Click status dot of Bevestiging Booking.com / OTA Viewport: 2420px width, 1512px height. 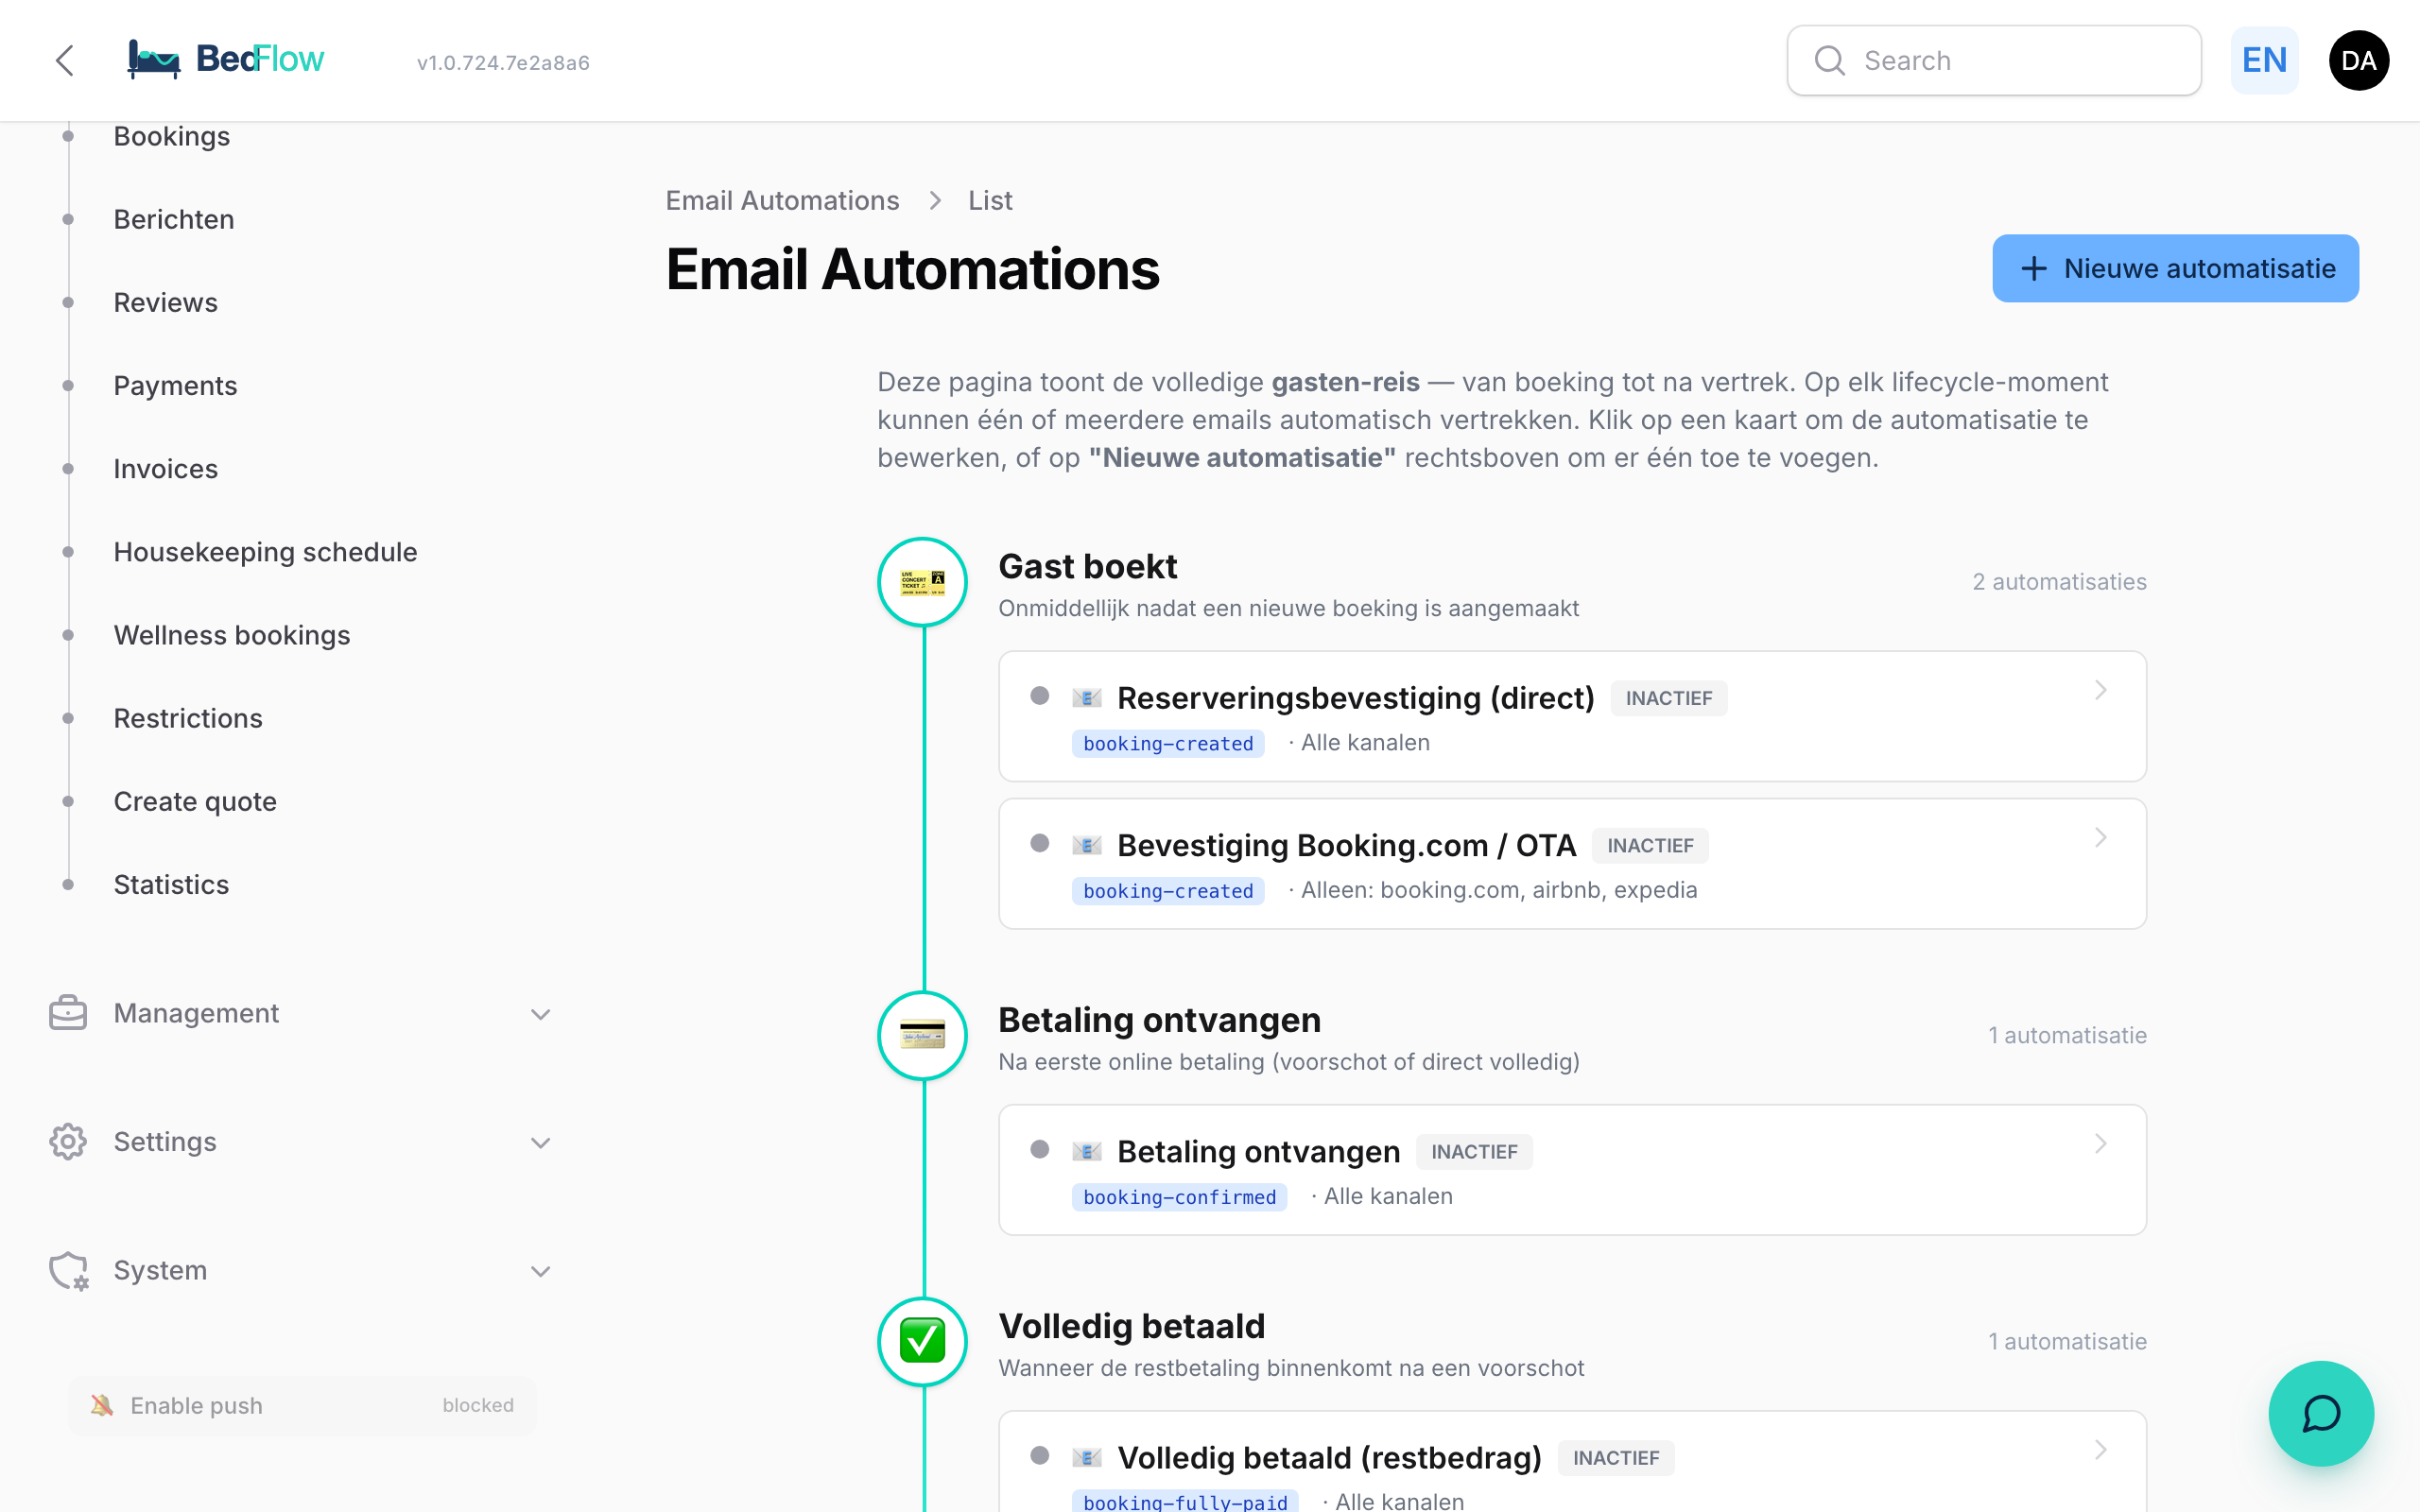point(1039,843)
